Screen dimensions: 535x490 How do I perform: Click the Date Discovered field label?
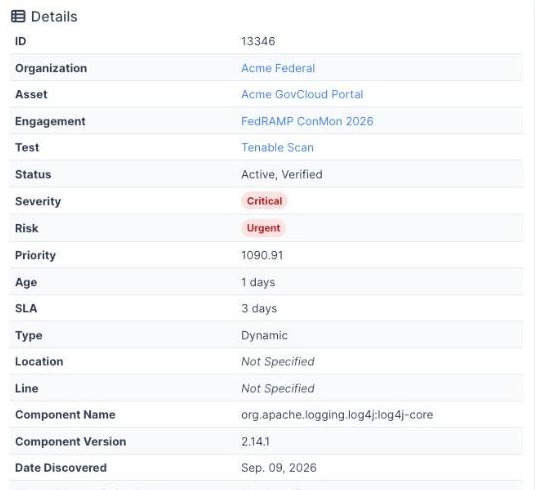pos(61,468)
